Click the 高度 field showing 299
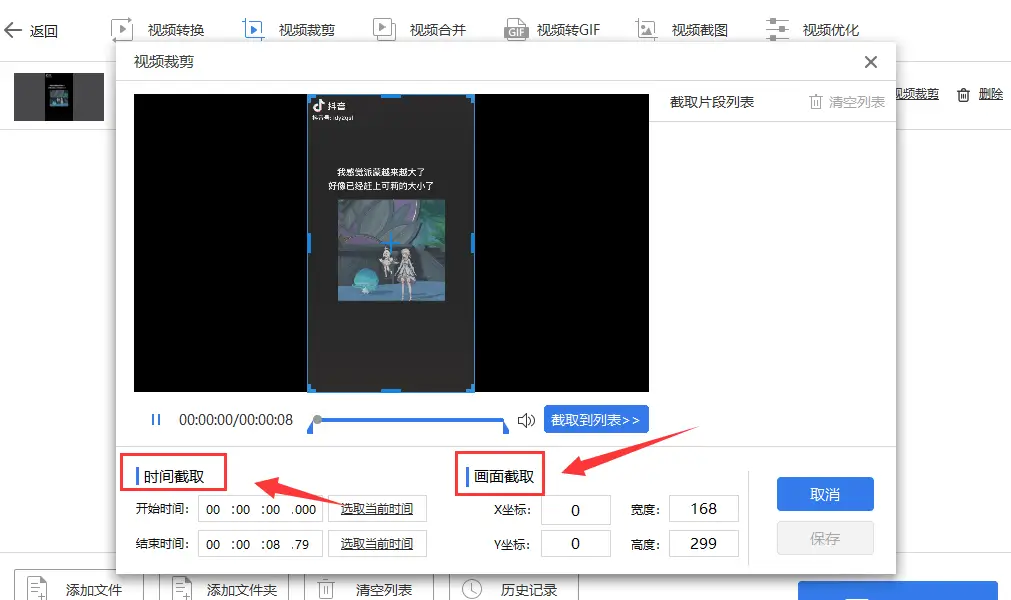Viewport: 1011px width, 600px height. (703, 543)
